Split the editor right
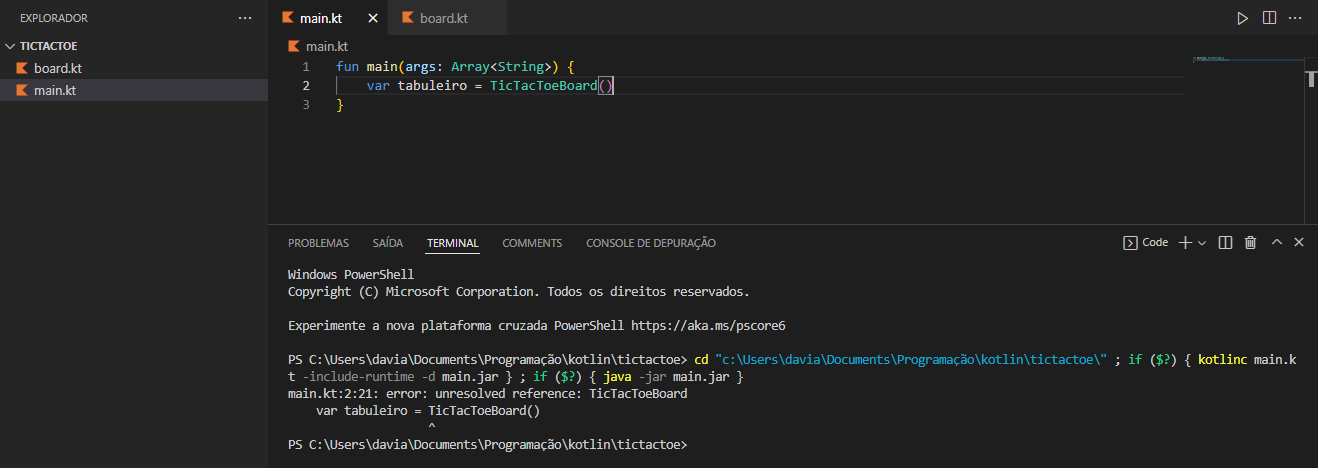 click(1269, 18)
